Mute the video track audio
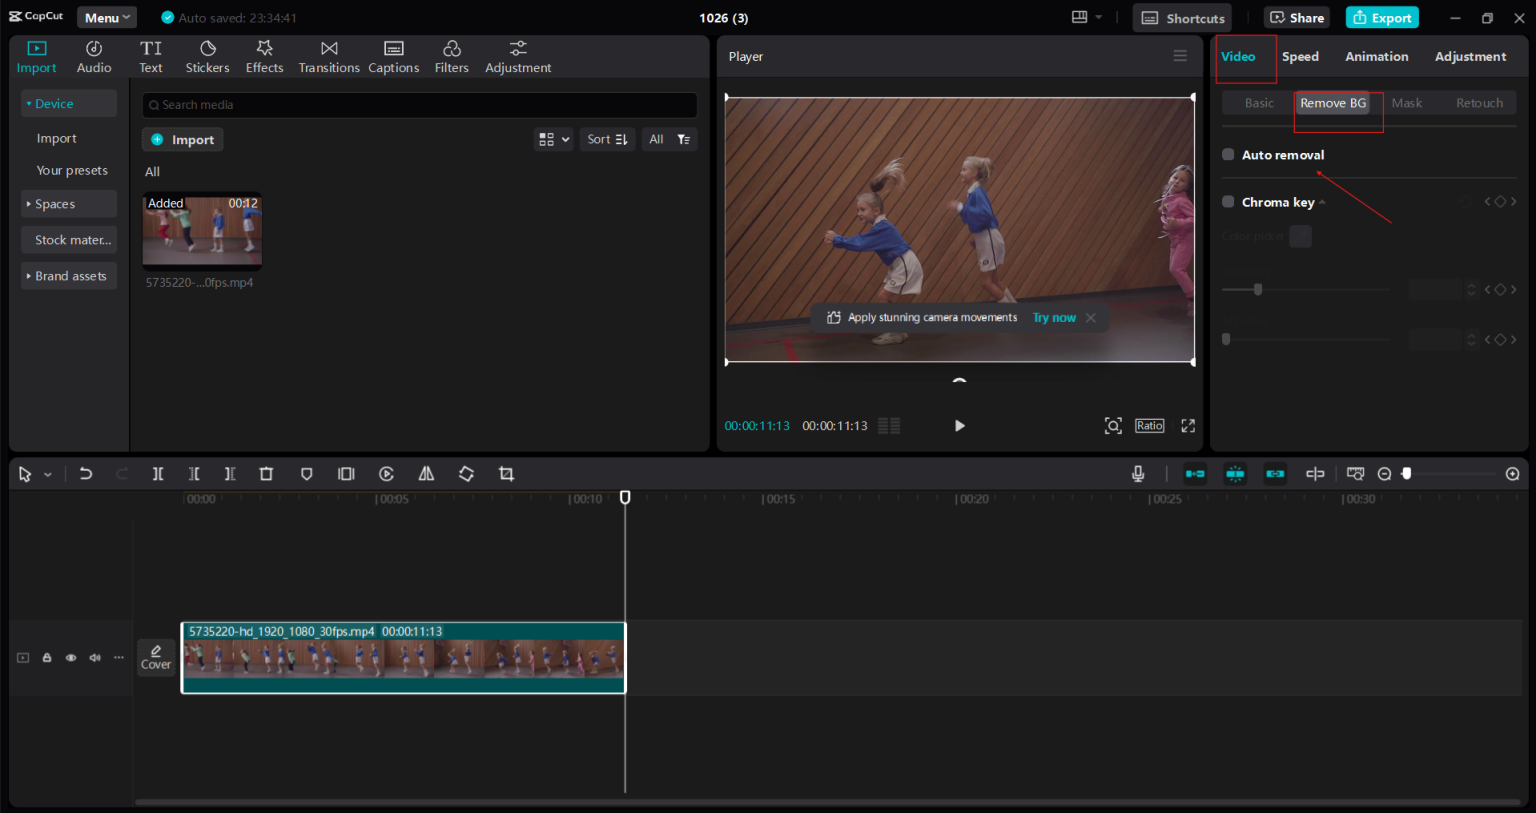The height and width of the screenshot is (813, 1536). click(94, 657)
